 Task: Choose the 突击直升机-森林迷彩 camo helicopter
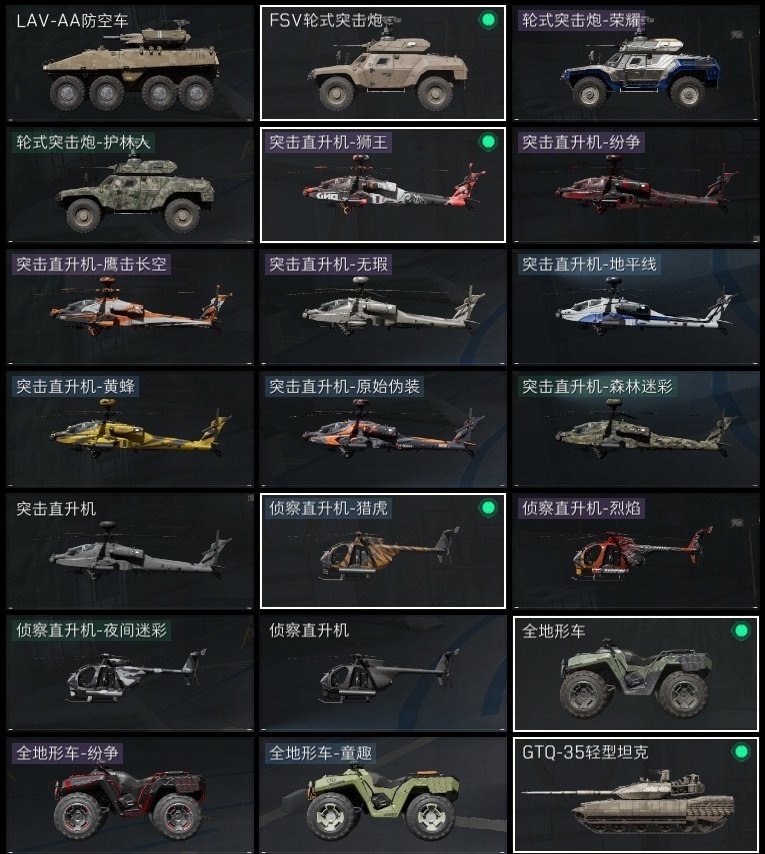pyautogui.click(x=636, y=429)
